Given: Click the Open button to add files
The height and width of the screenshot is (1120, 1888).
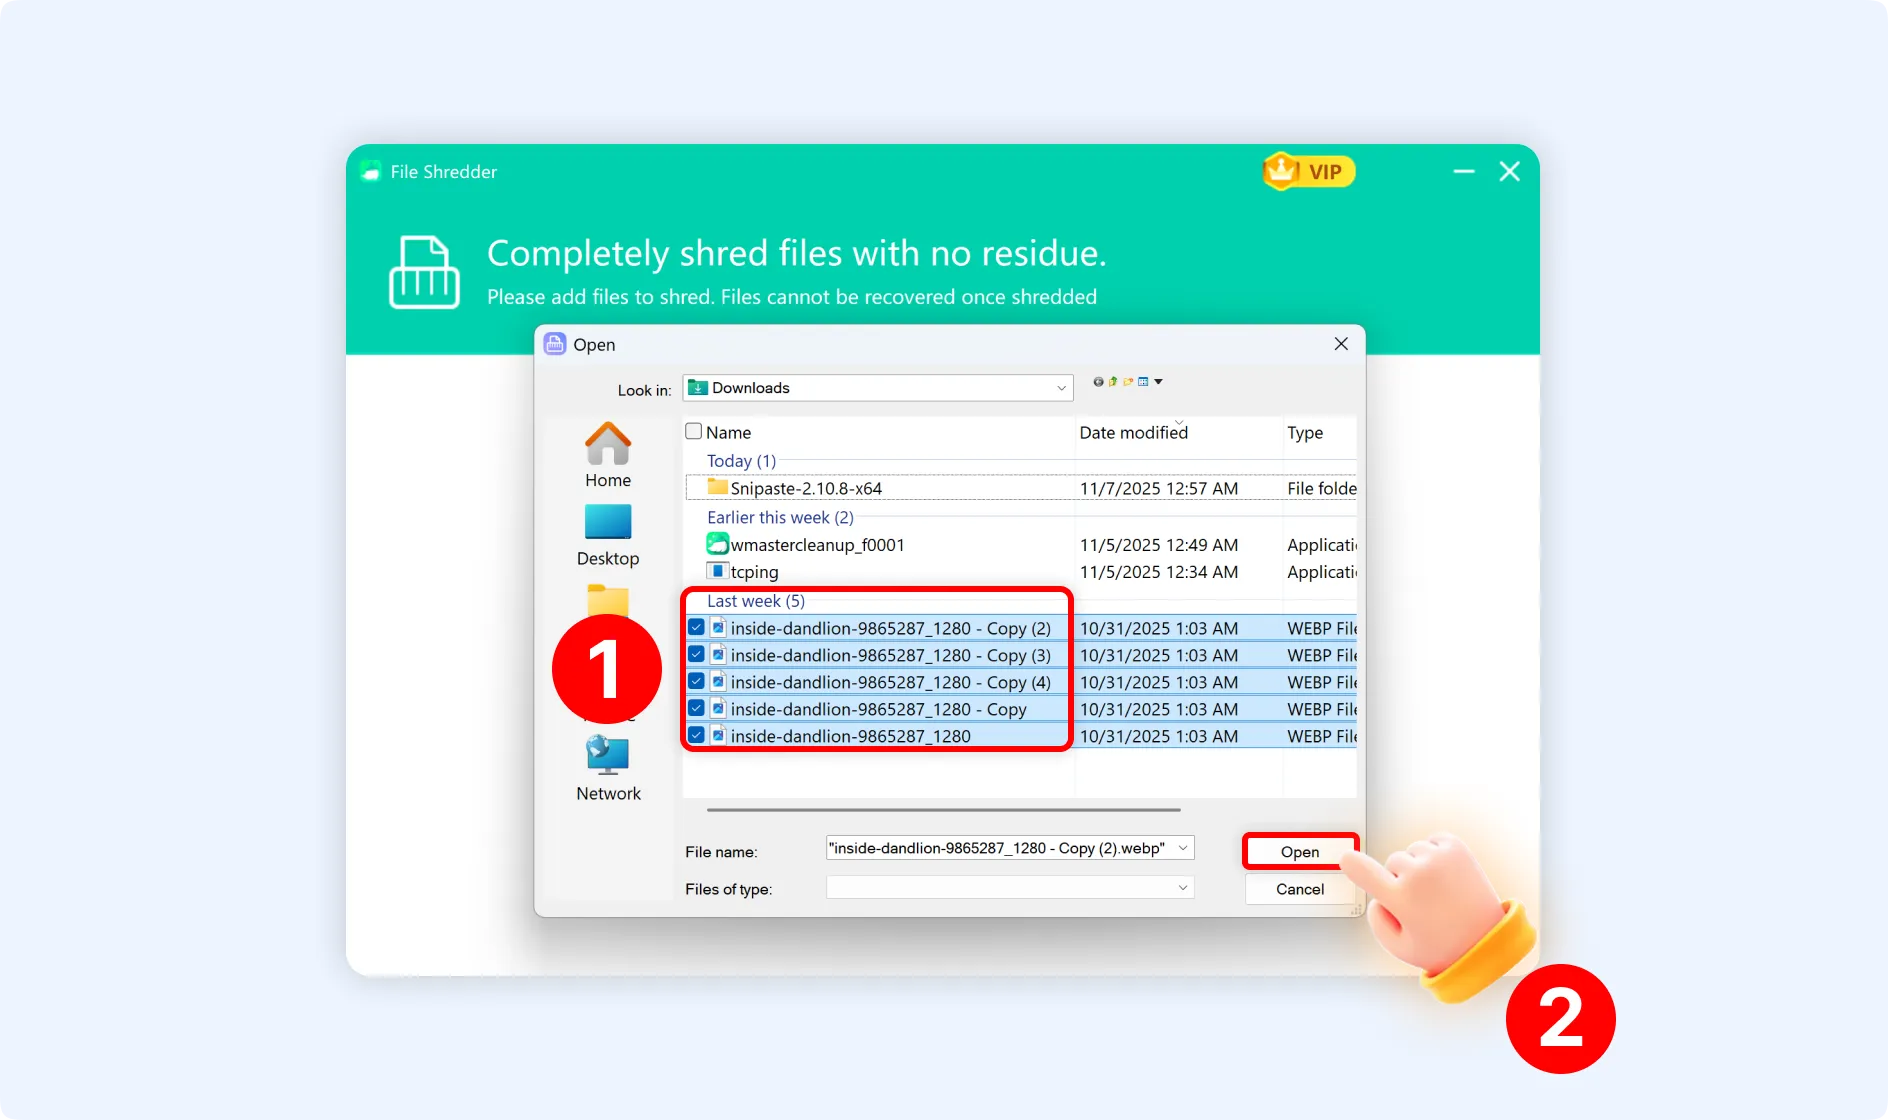Looking at the screenshot, I should (x=1299, y=851).
